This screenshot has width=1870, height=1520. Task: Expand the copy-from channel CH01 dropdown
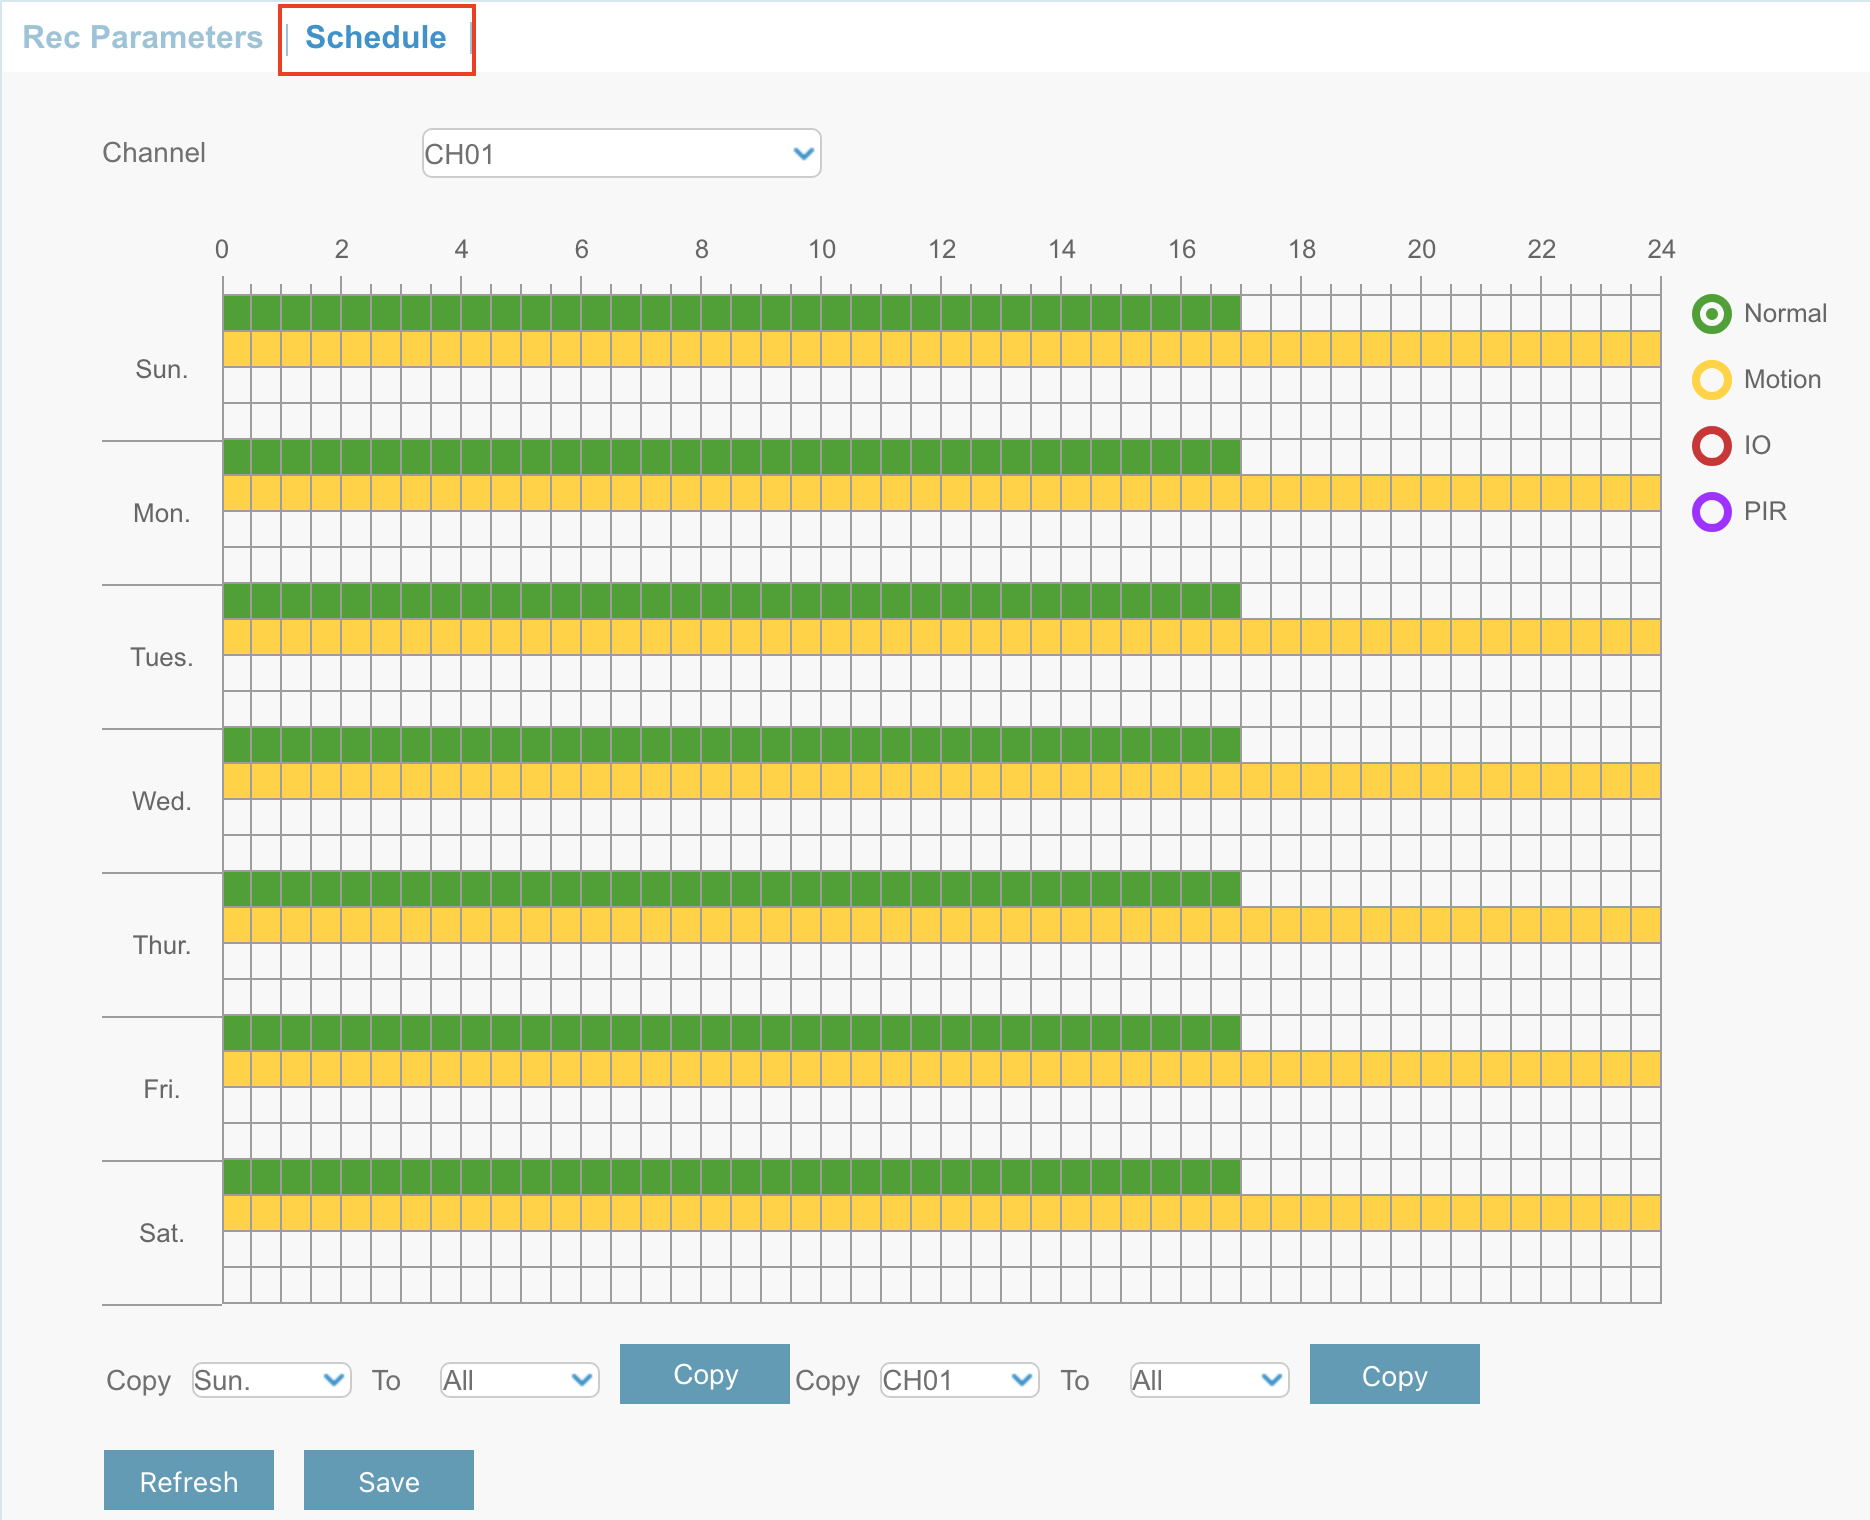959,1380
